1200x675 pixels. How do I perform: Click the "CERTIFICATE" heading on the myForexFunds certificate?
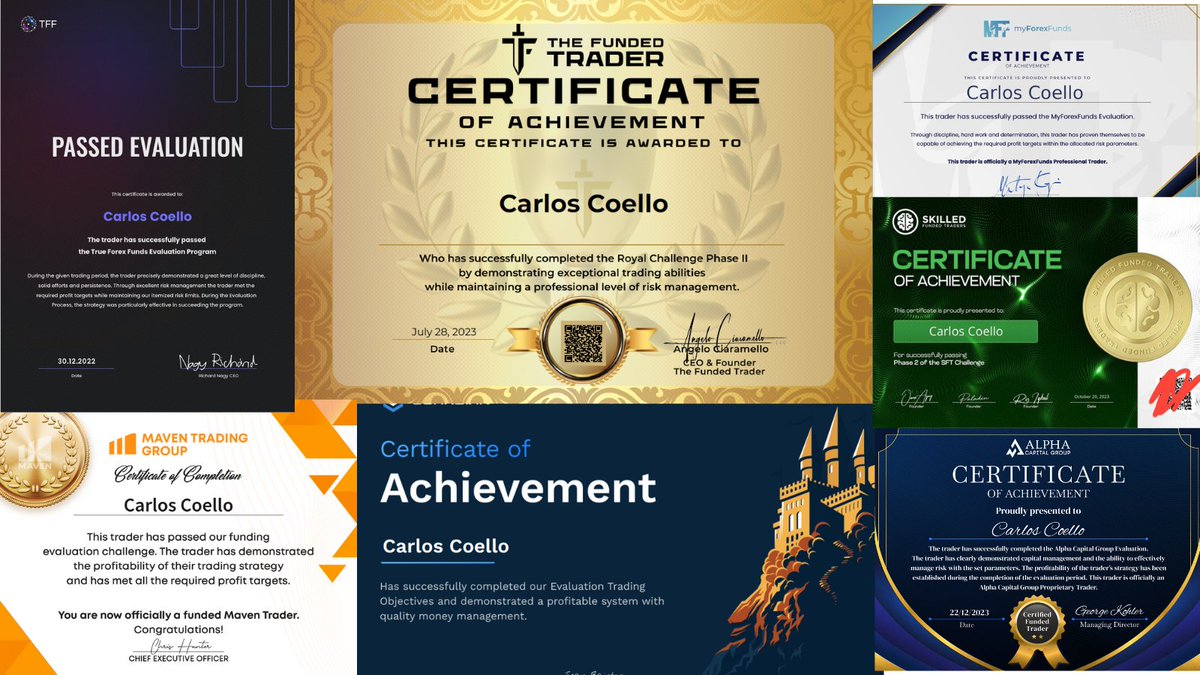(1026, 57)
